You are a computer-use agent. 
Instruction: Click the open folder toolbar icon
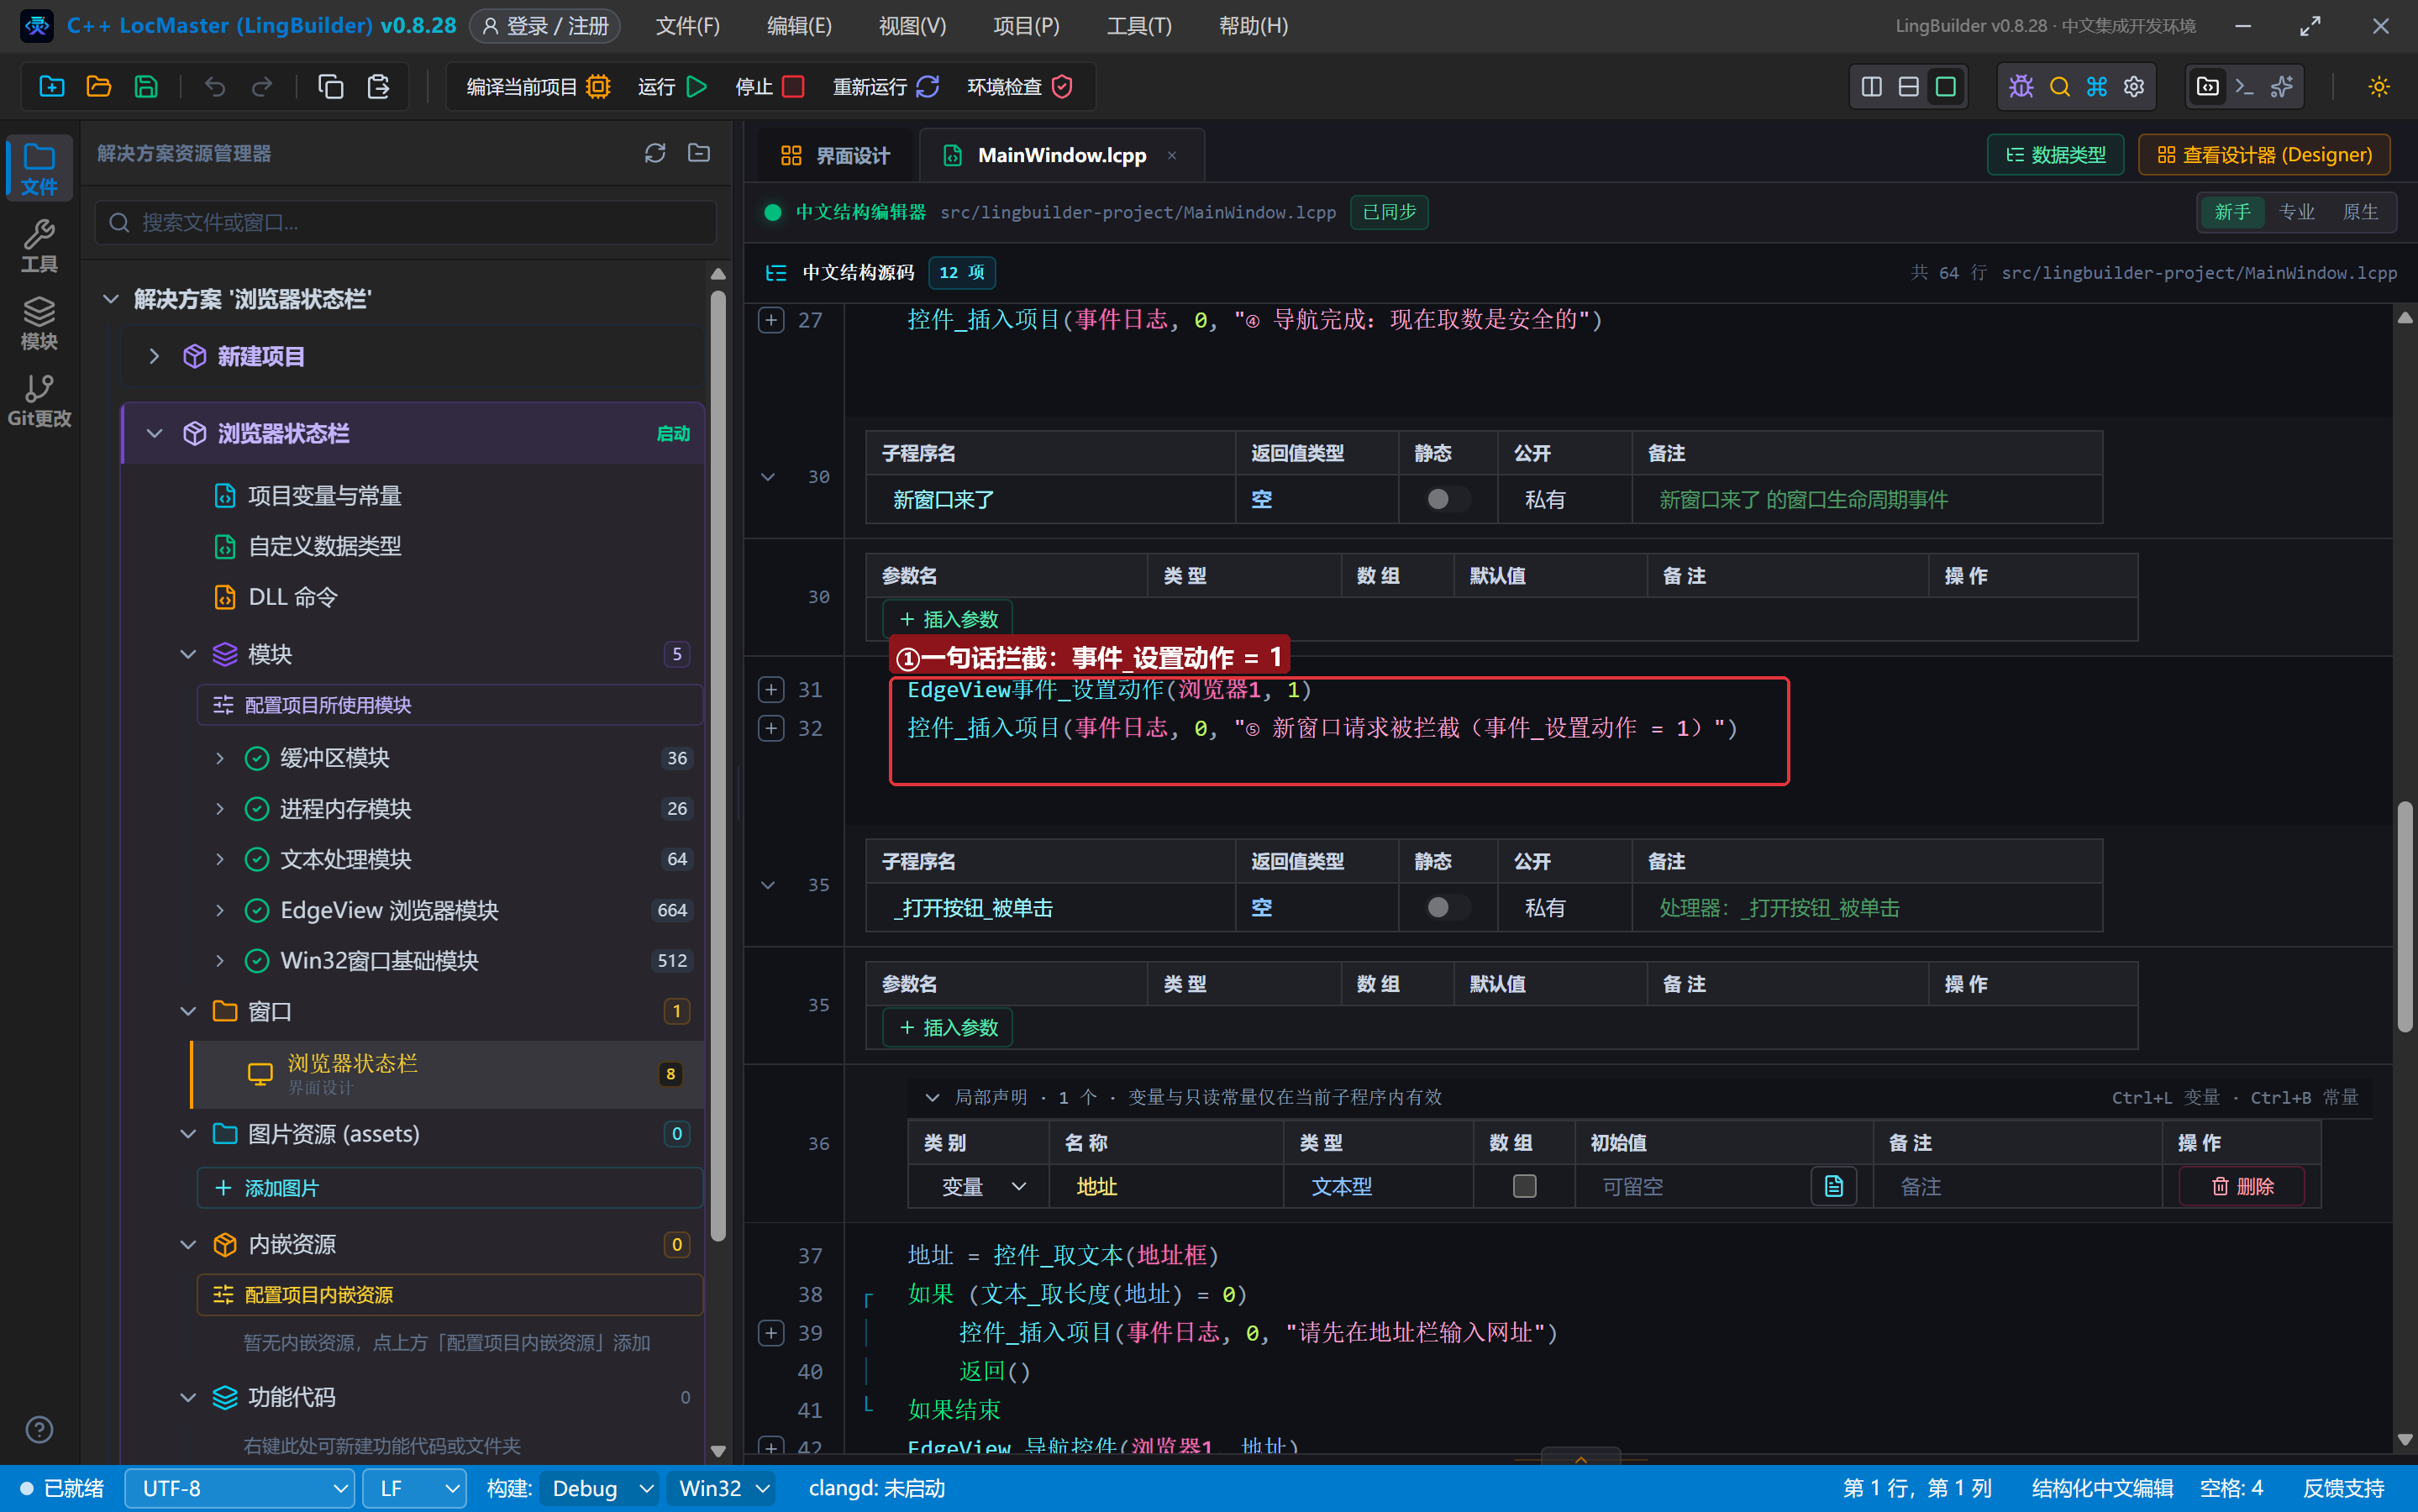tap(98, 87)
